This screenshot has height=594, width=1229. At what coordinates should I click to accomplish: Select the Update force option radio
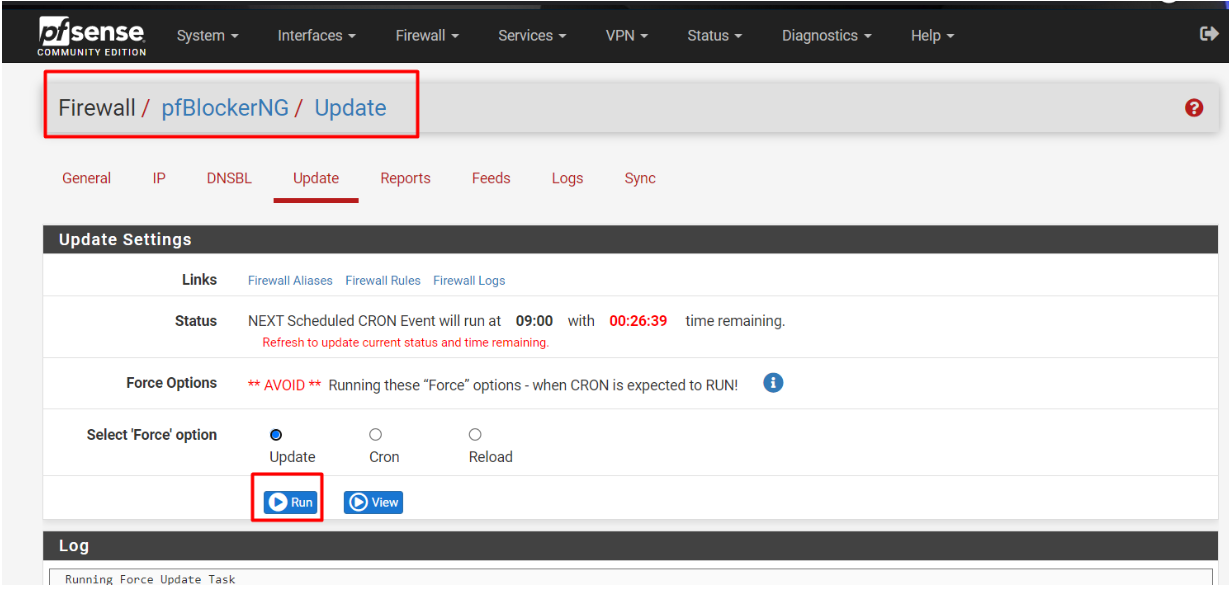pyautogui.click(x=276, y=435)
